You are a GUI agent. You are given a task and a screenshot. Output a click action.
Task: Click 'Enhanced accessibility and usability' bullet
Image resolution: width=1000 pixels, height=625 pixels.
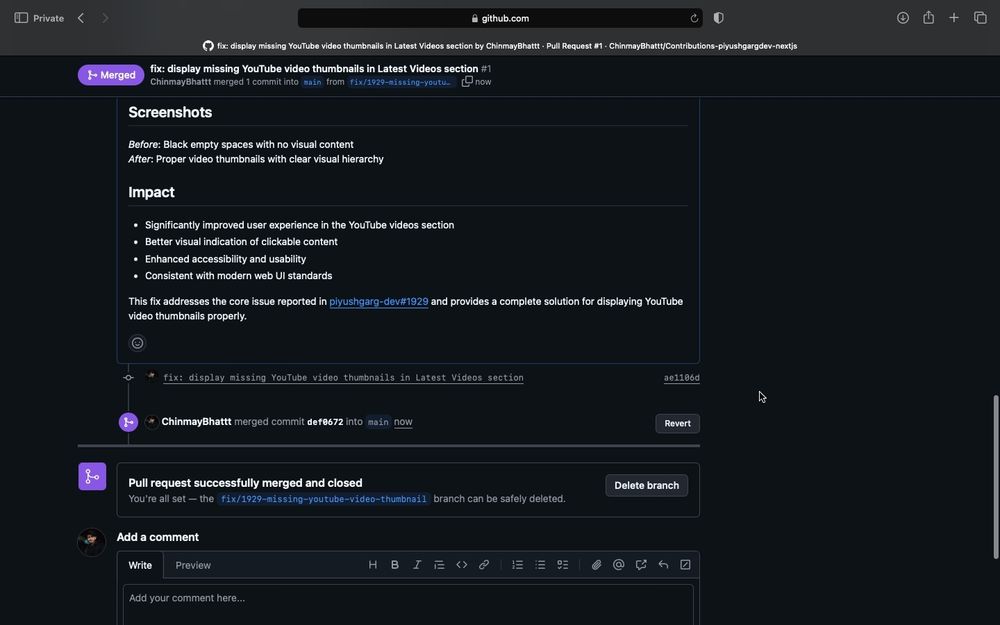click(225, 259)
